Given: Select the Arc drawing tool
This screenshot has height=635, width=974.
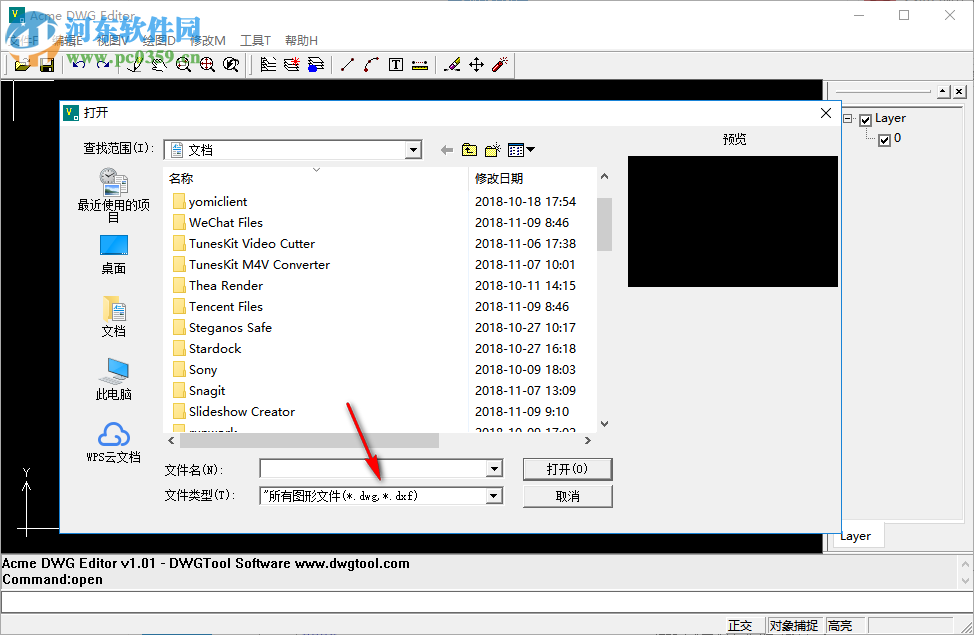Looking at the screenshot, I should point(371,65).
